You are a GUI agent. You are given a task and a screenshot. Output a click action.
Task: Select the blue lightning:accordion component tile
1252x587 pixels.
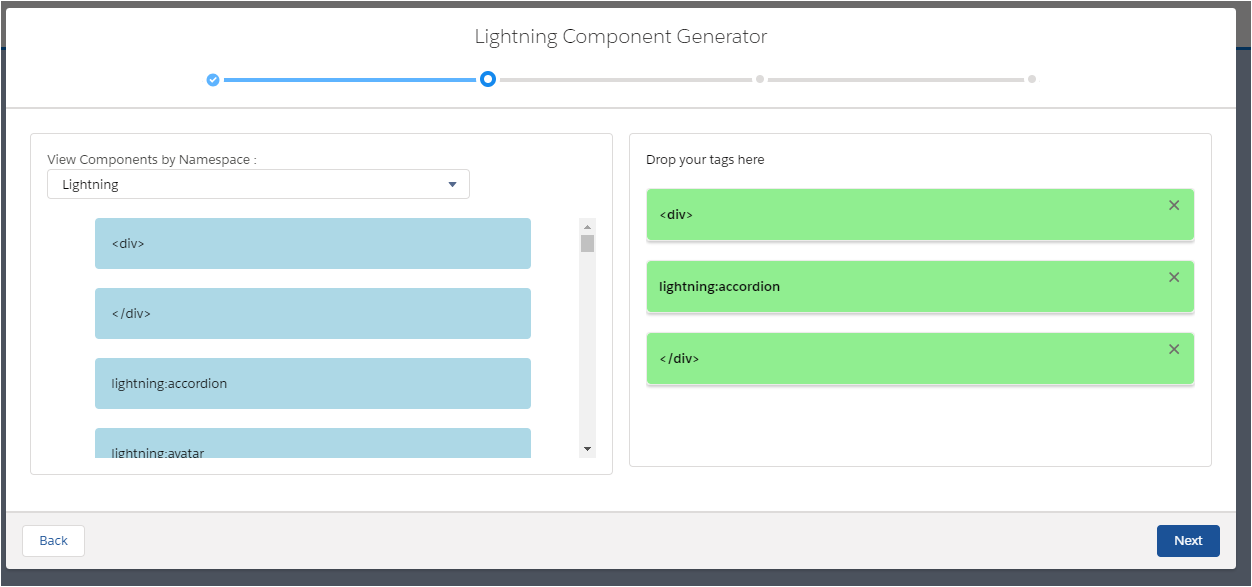(x=312, y=384)
